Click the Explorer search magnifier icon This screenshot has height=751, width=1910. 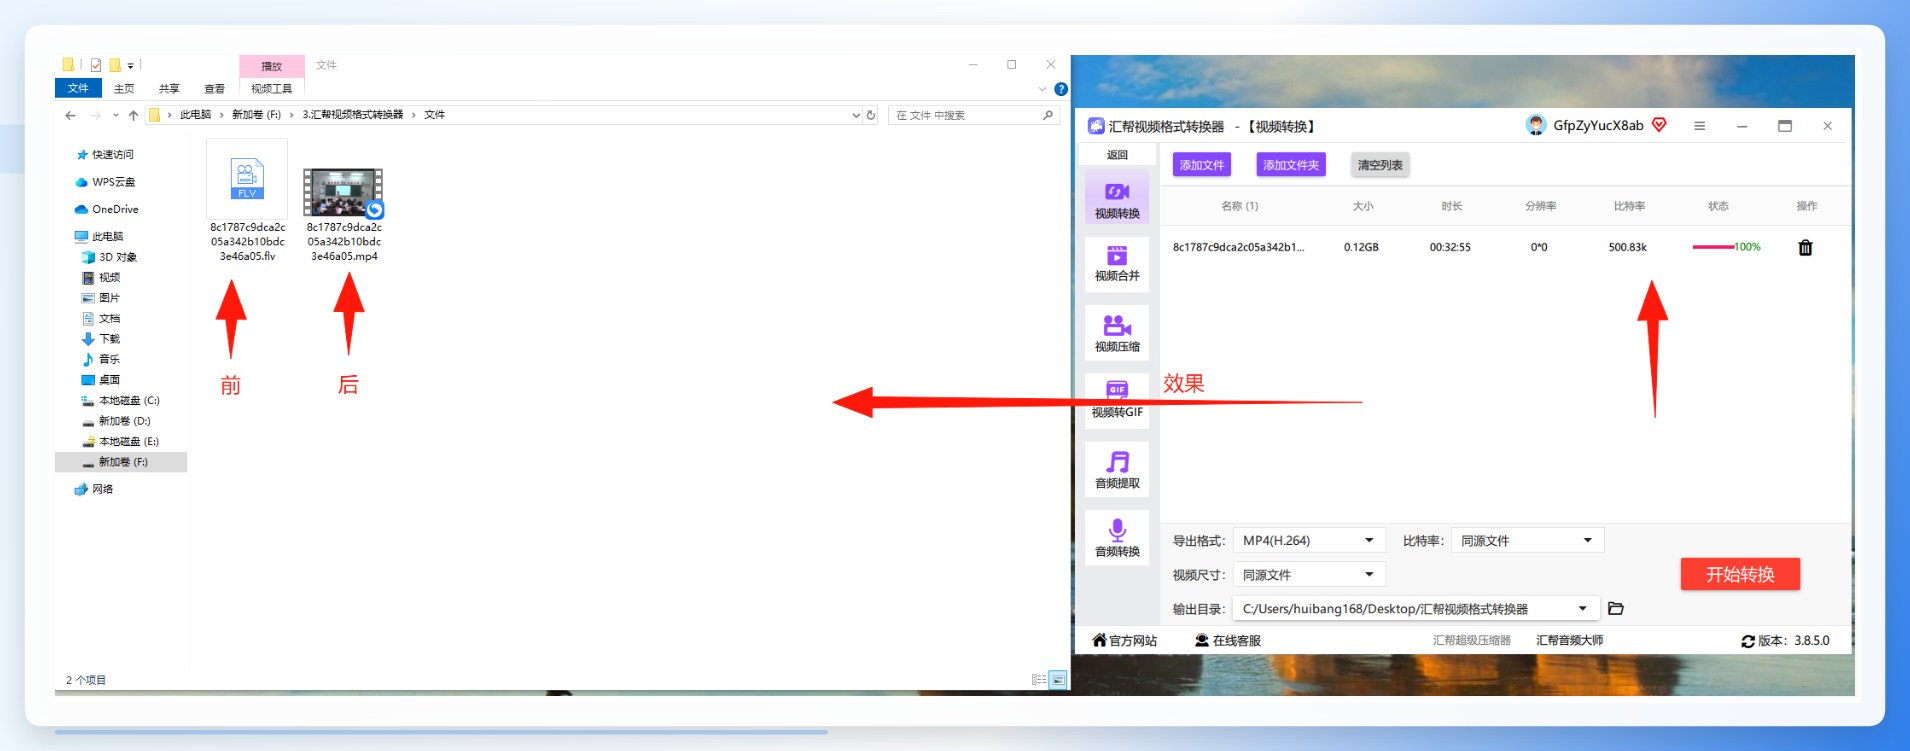point(1048,115)
